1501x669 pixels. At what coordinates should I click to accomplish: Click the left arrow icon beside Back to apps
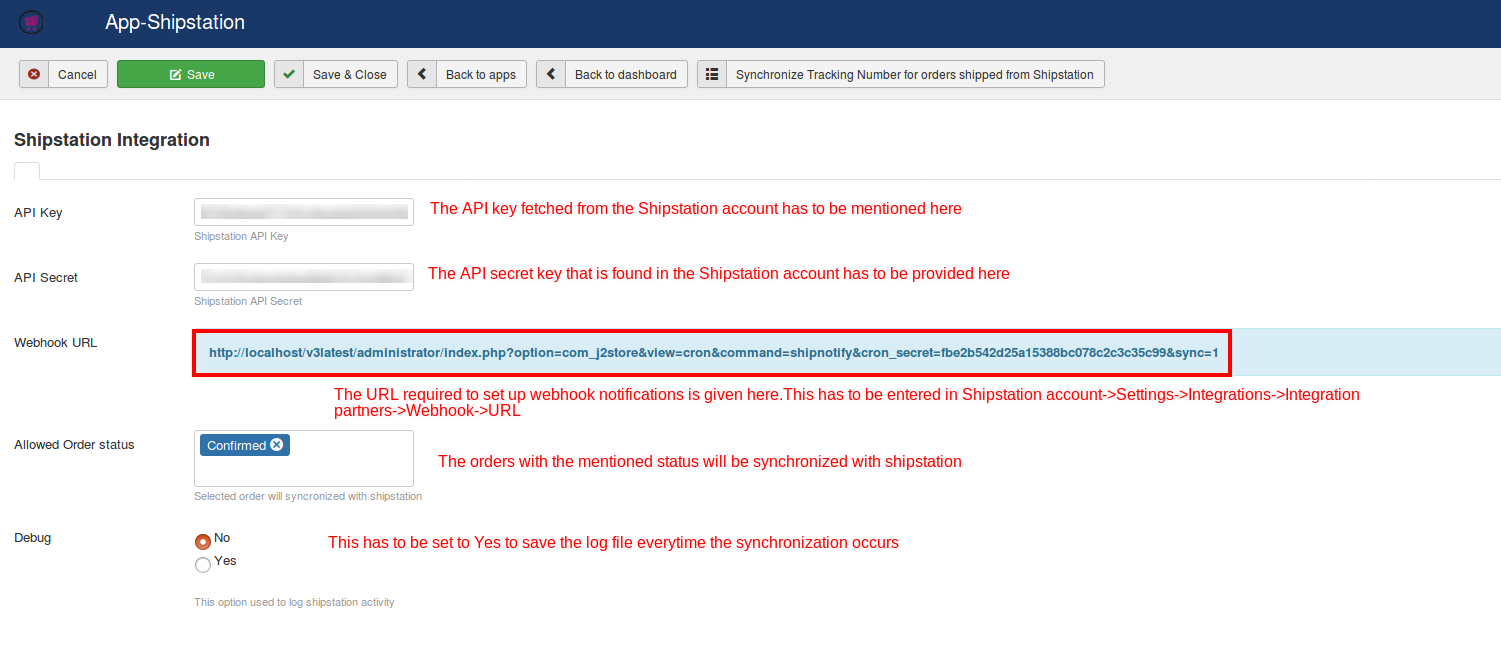[422, 75]
